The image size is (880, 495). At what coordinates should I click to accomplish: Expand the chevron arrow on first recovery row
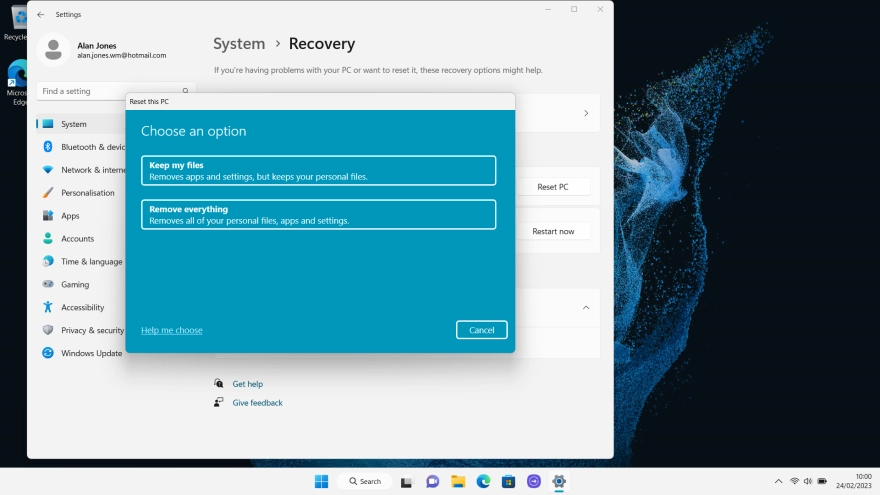(586, 114)
